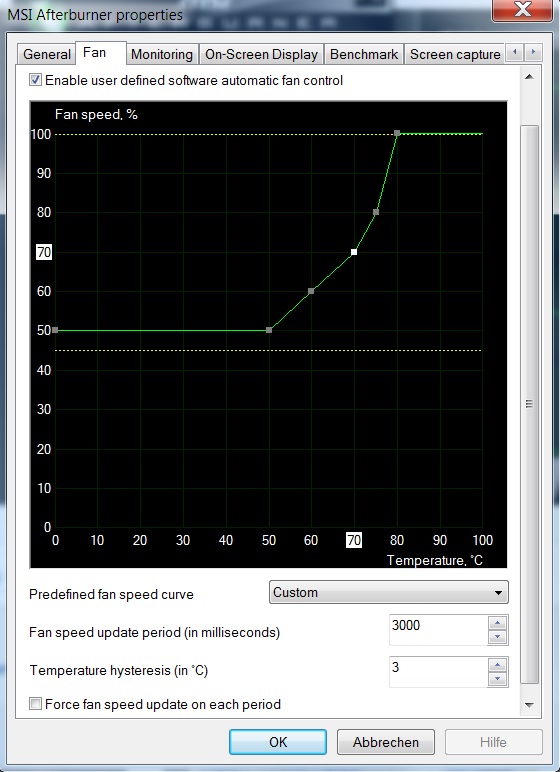Click the Abbrechen button
560x772 pixels.
(386, 742)
